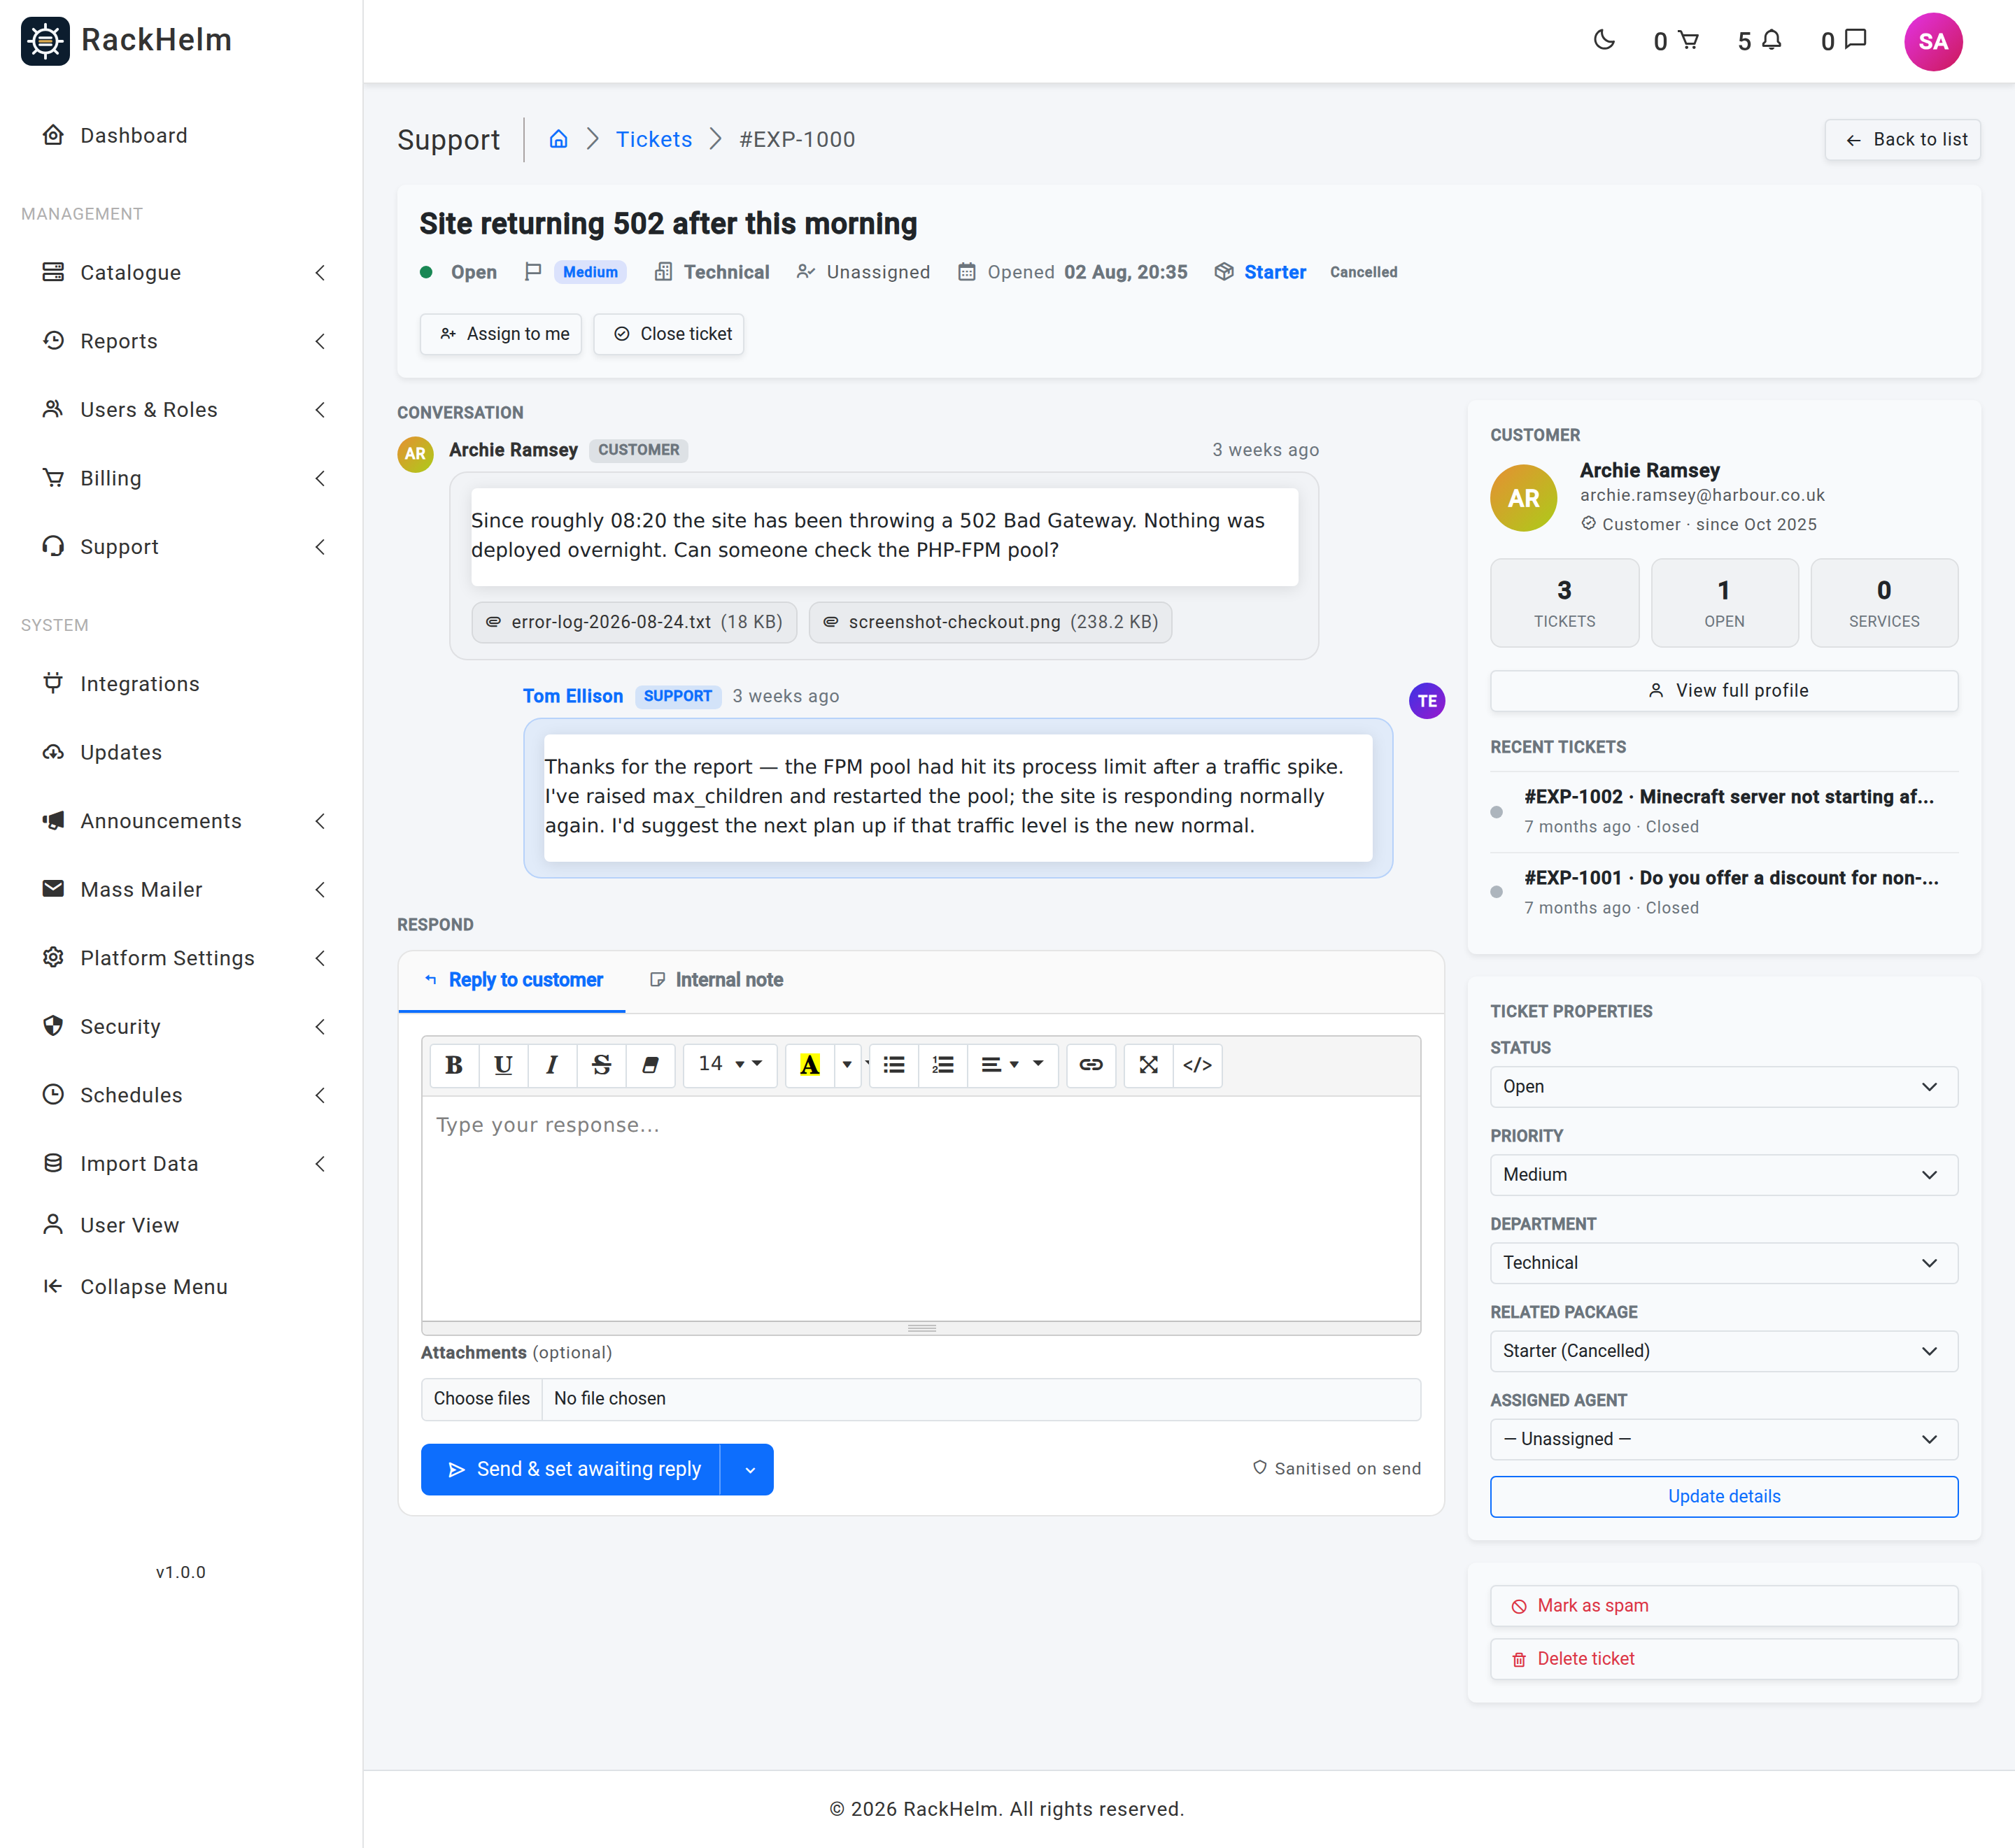The height and width of the screenshot is (1848, 2015).
Task: Toggle bold formatting in editor
Action: (454, 1064)
